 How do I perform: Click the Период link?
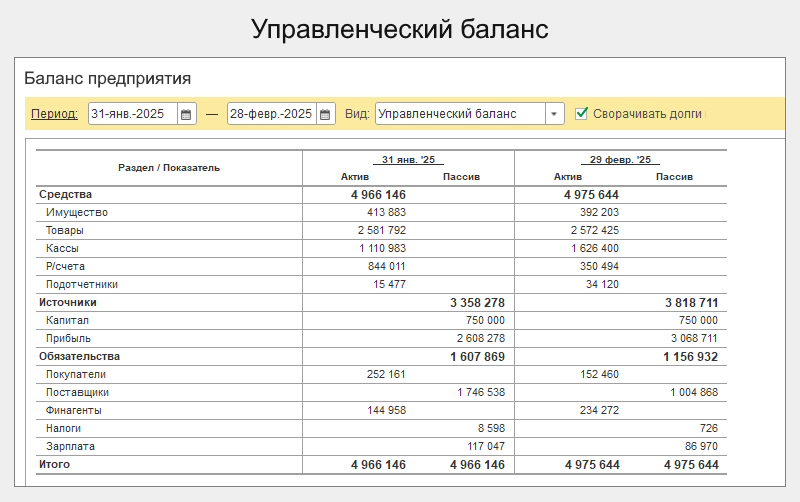point(54,114)
